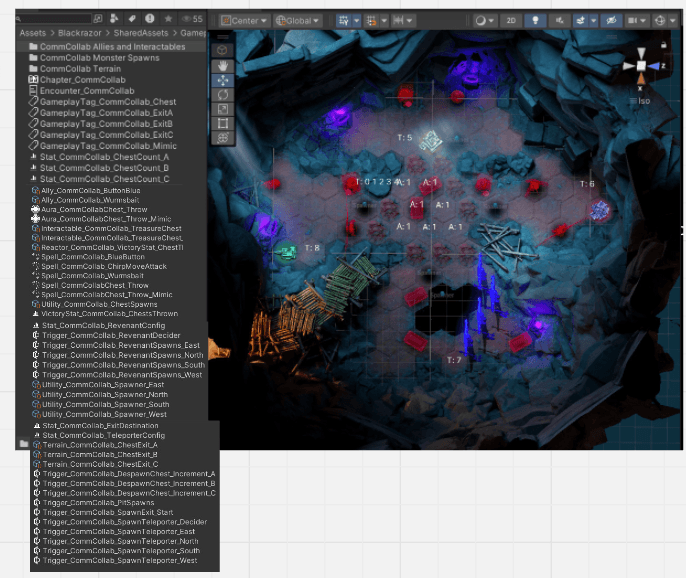
Task: Select the Encounter_CommCollab asset
Action: [x=87, y=91]
